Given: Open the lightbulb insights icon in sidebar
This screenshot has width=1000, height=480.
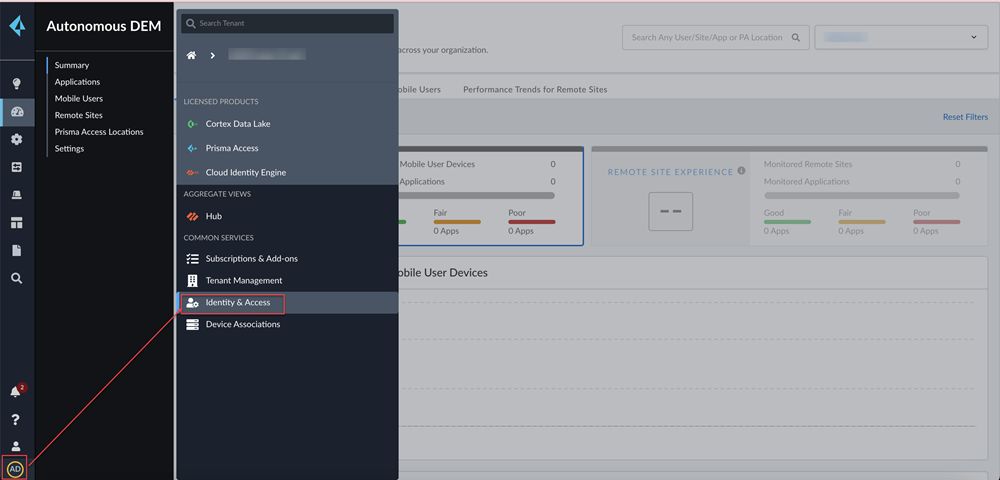Looking at the screenshot, I should [x=17, y=84].
